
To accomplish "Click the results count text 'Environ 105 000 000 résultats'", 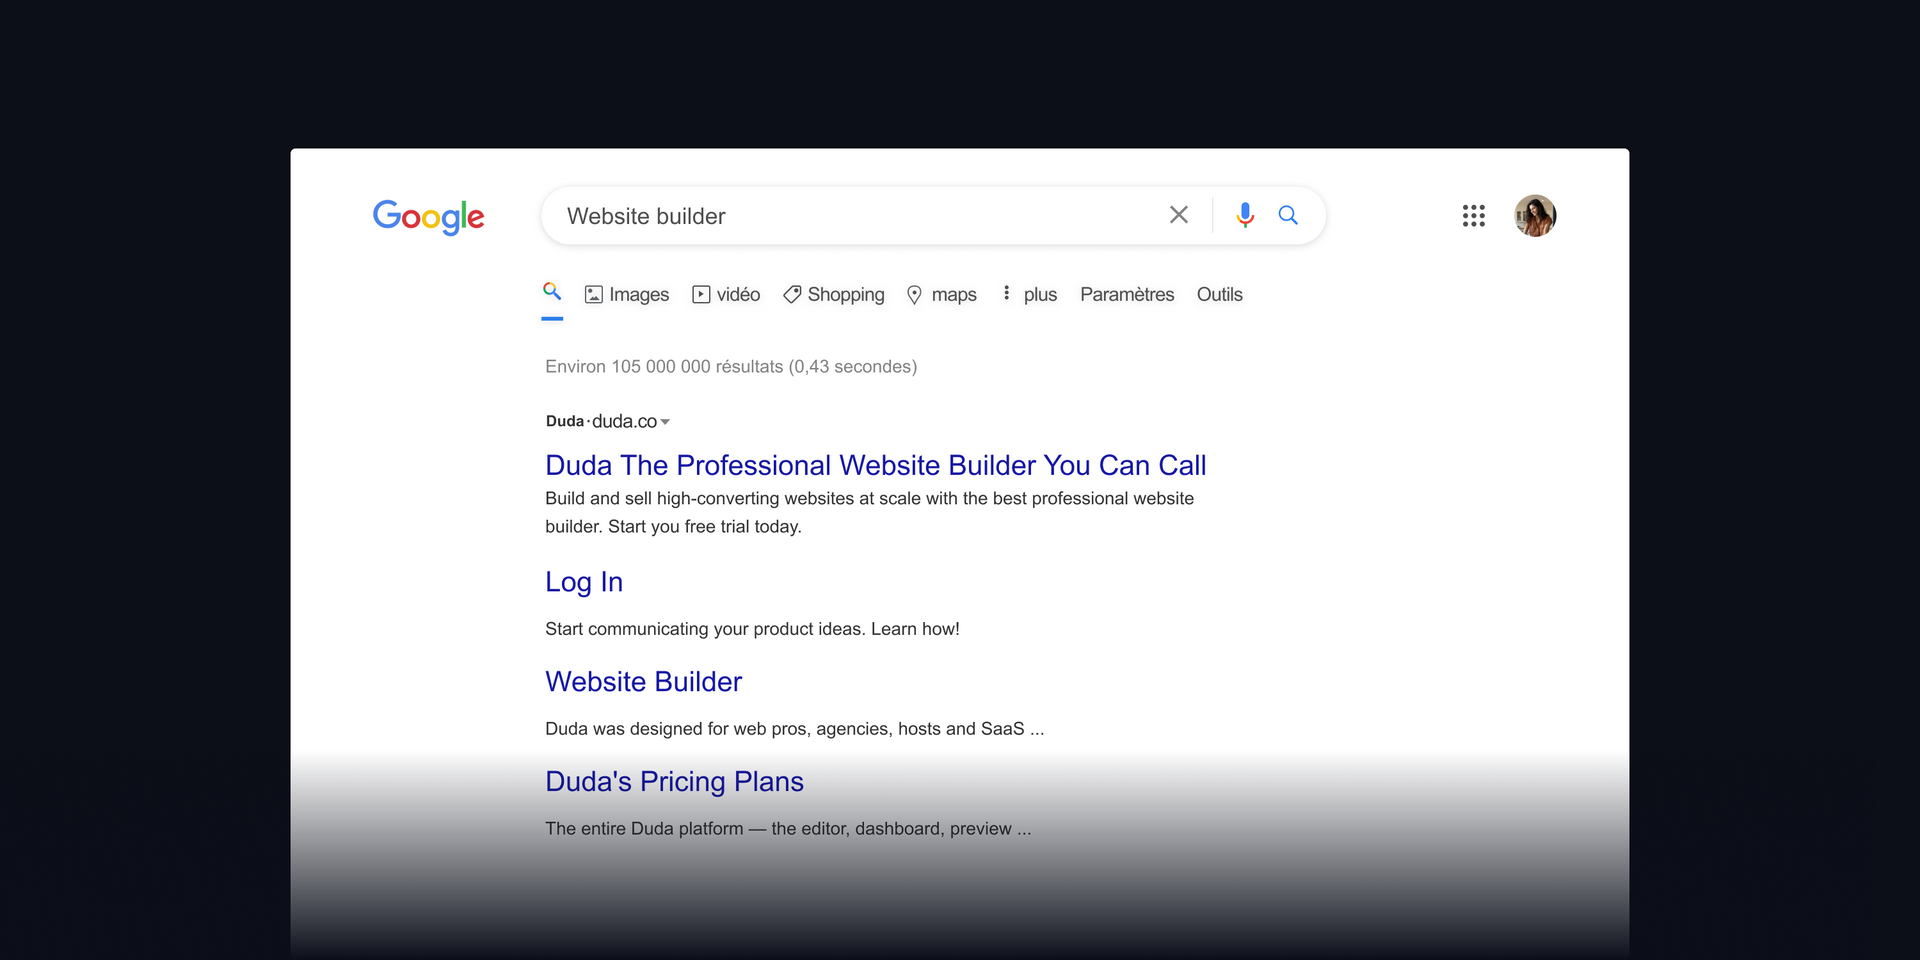I will tap(664, 367).
